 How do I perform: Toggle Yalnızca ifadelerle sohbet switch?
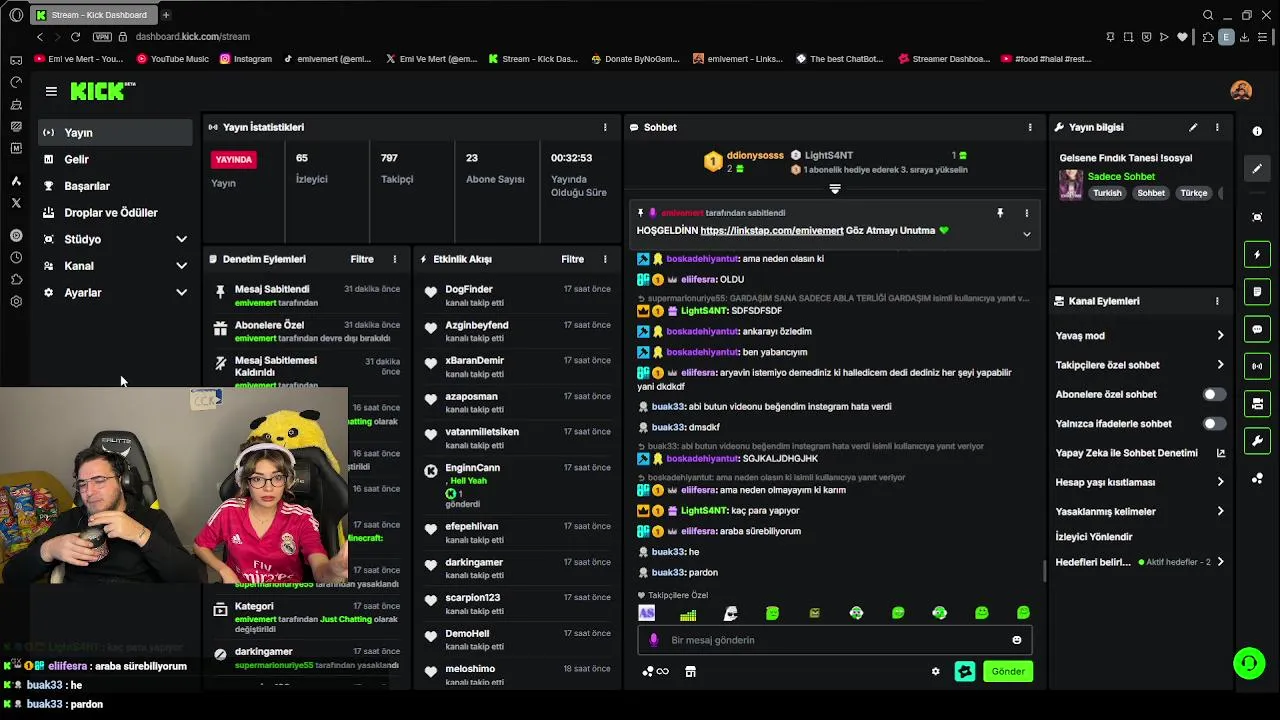pos(1214,424)
